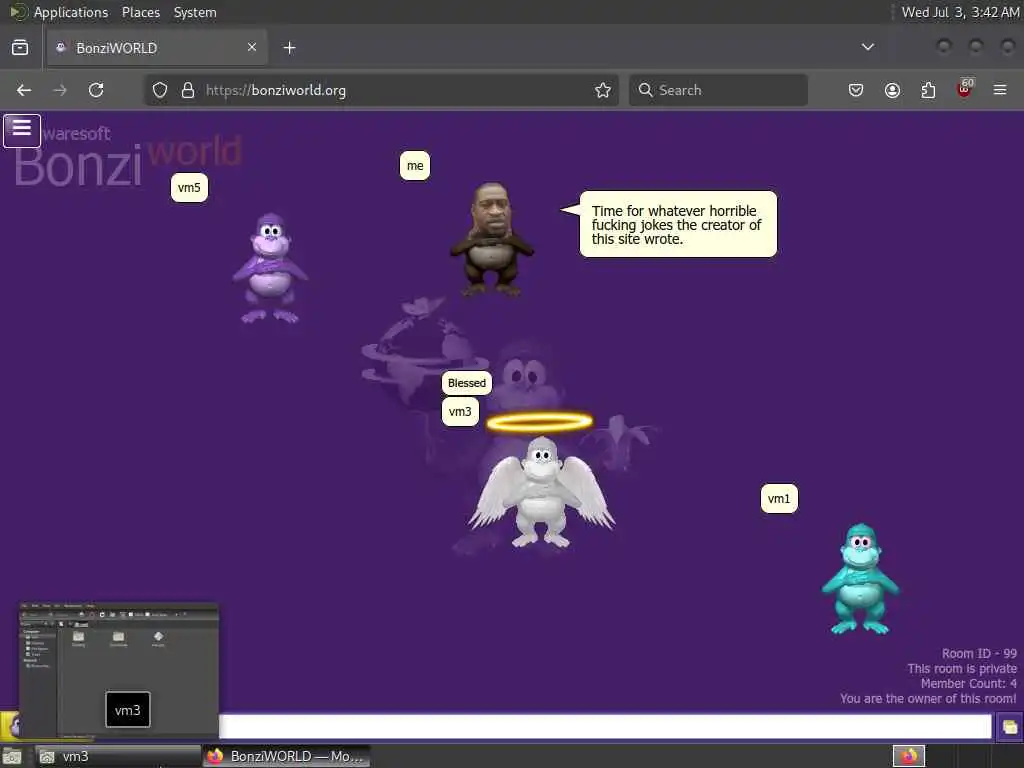Click the vm5 name tag
Viewport: 1024px width, 768px height.
click(x=189, y=188)
